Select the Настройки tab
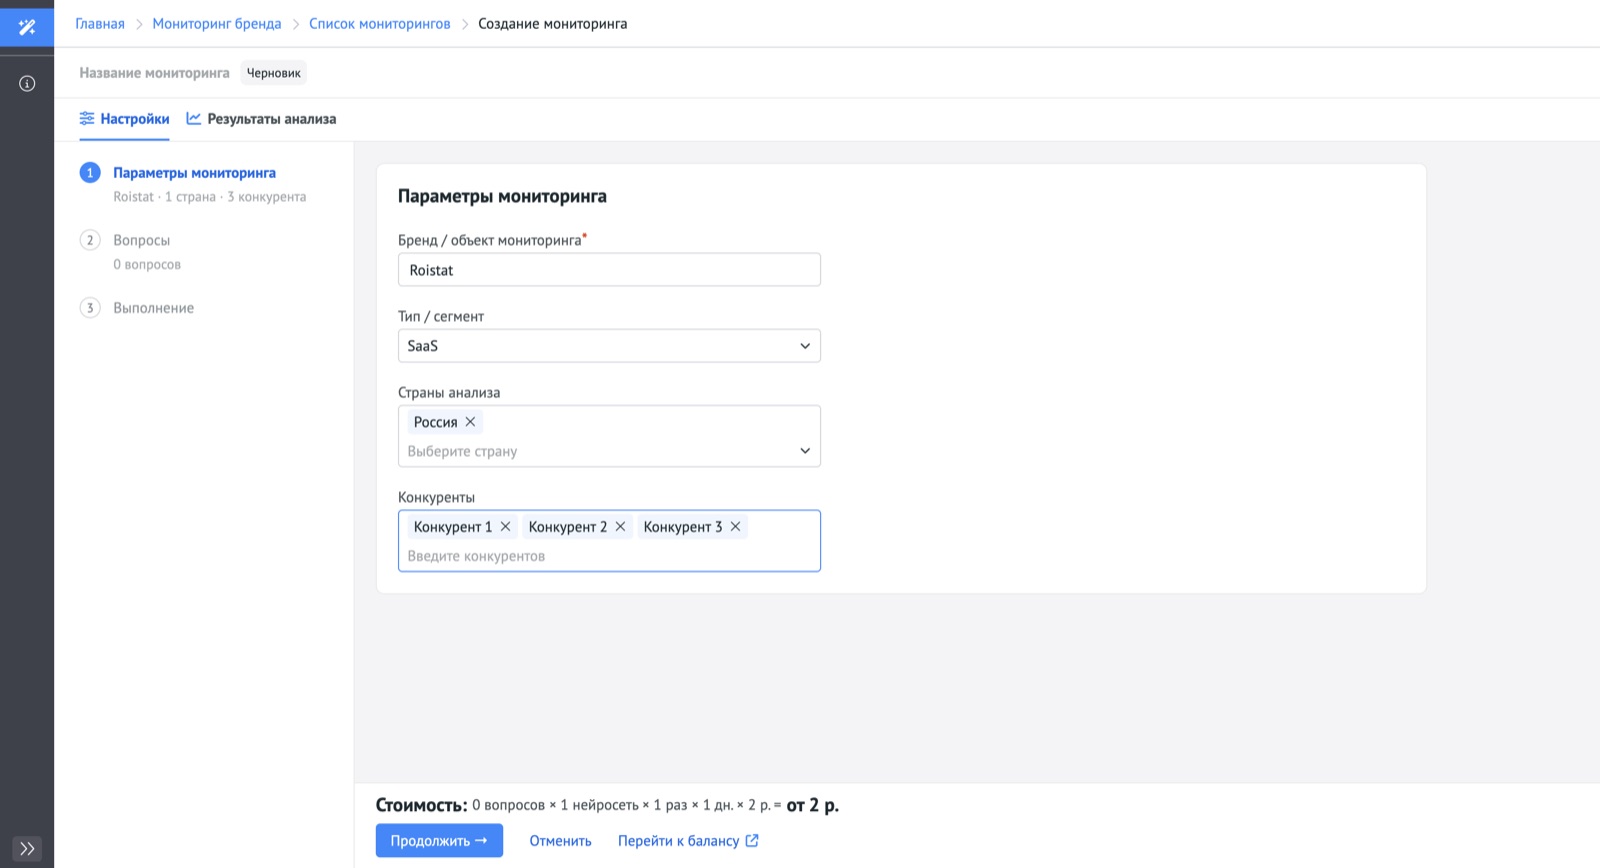This screenshot has width=1600, height=868. pos(125,119)
